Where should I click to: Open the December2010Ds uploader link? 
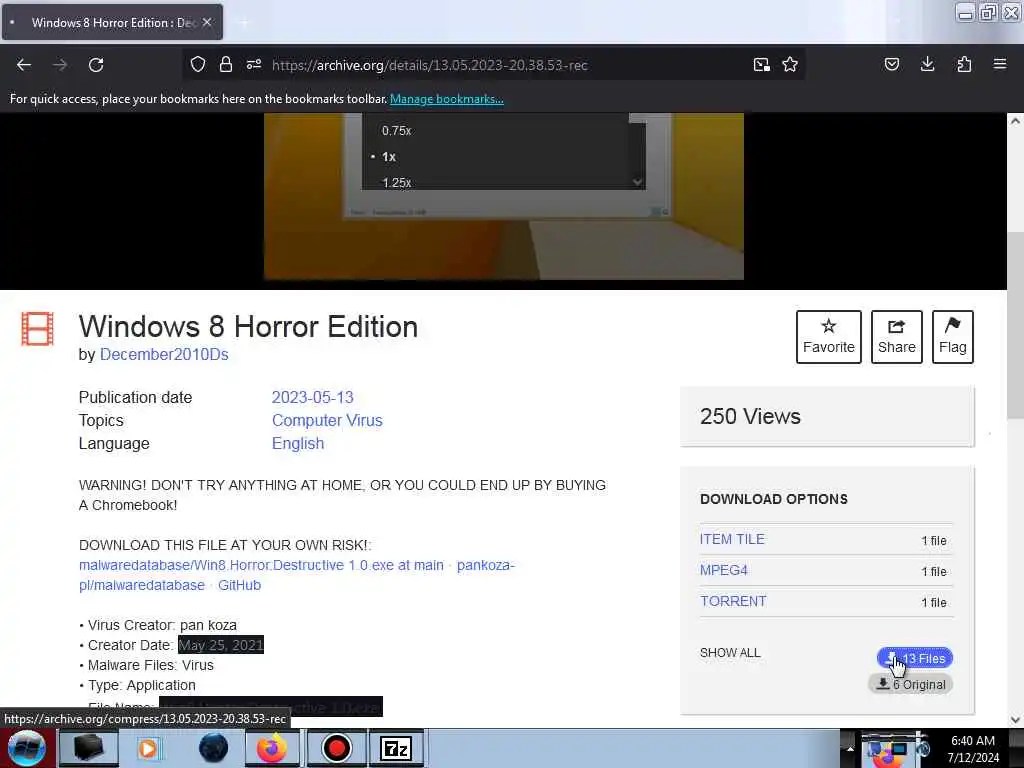pos(164,355)
